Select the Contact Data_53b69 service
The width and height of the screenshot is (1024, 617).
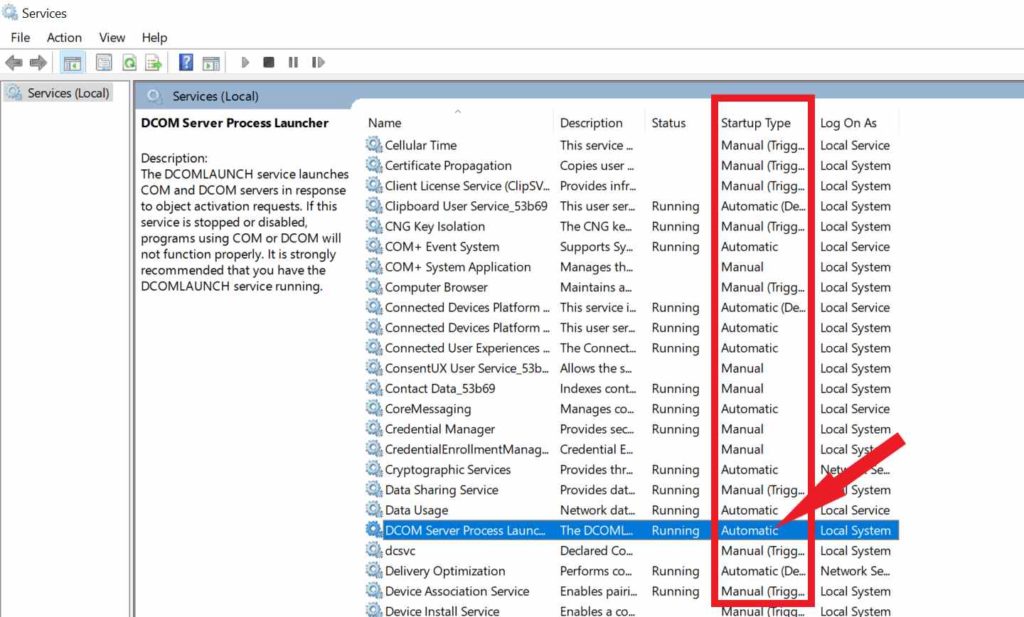(632, 388)
